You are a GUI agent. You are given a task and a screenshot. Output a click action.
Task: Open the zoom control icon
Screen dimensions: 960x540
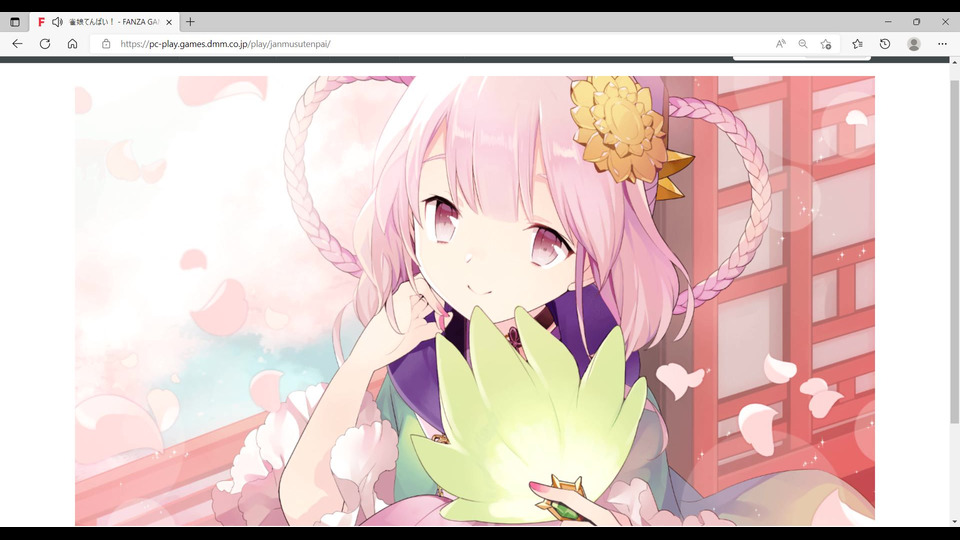tap(803, 44)
